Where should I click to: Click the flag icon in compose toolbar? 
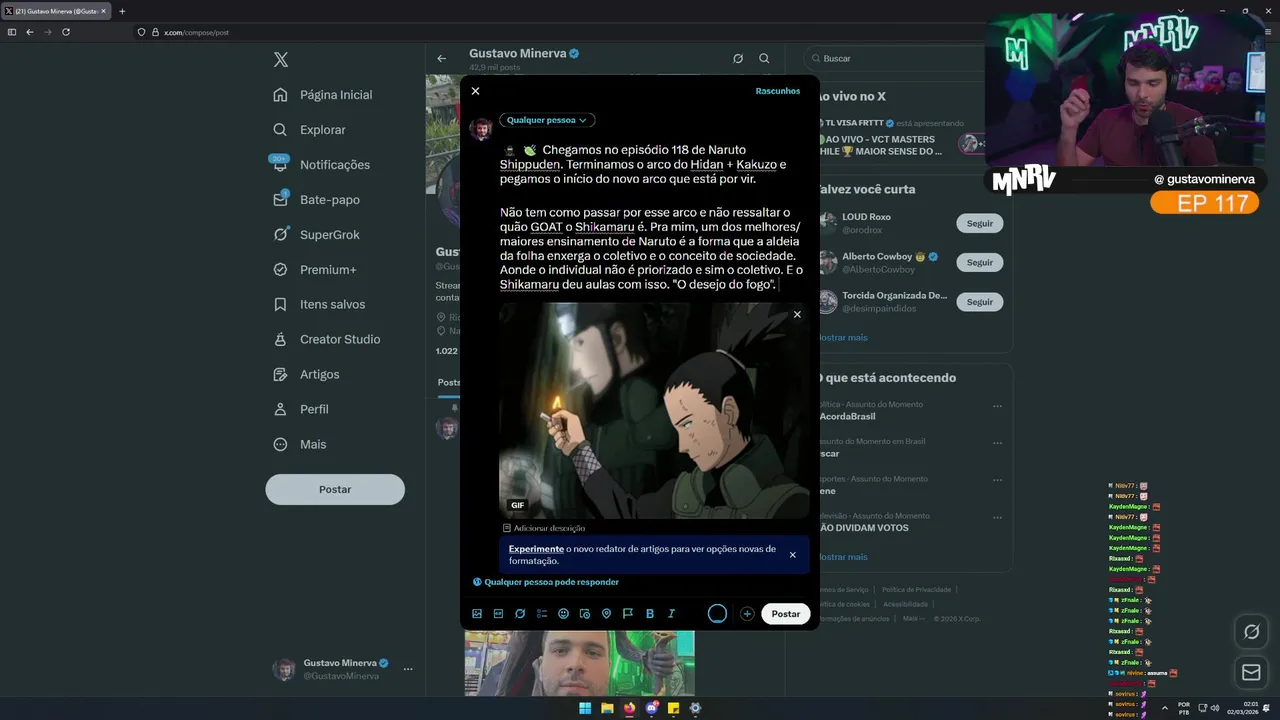click(628, 614)
